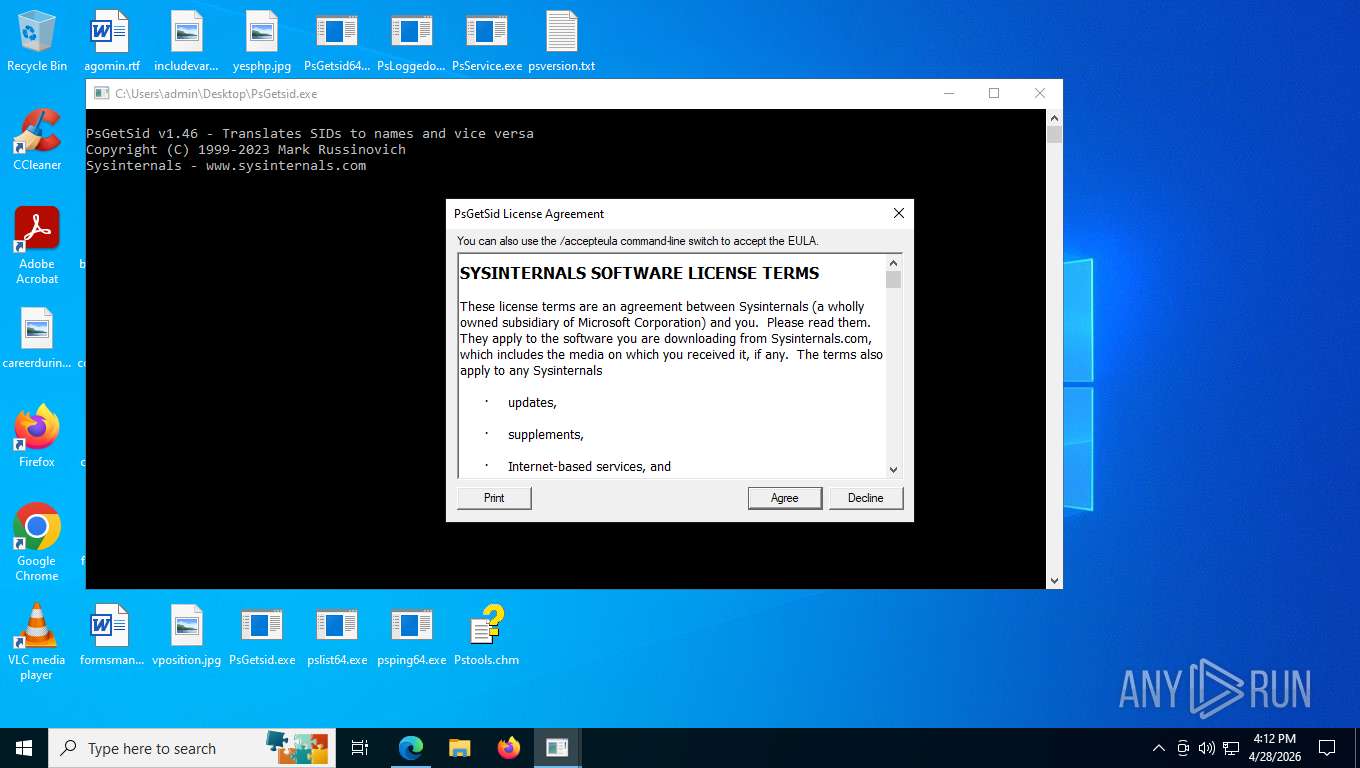Open File Explorer from the taskbar
The width and height of the screenshot is (1360, 768).
459,748
